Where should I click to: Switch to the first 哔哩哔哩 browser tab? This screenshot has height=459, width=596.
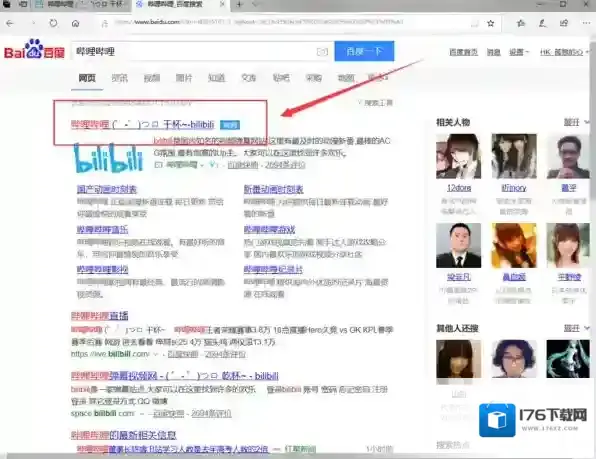point(82,5)
